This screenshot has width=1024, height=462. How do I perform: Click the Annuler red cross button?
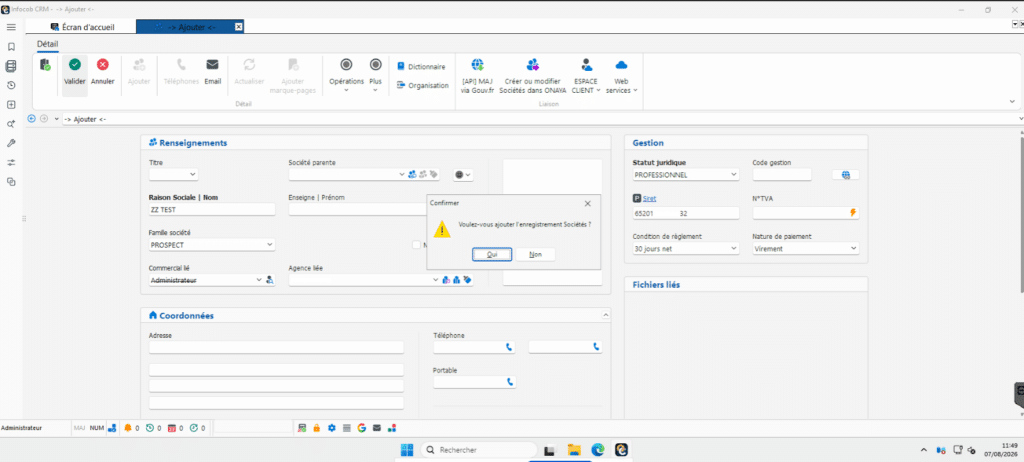103,72
